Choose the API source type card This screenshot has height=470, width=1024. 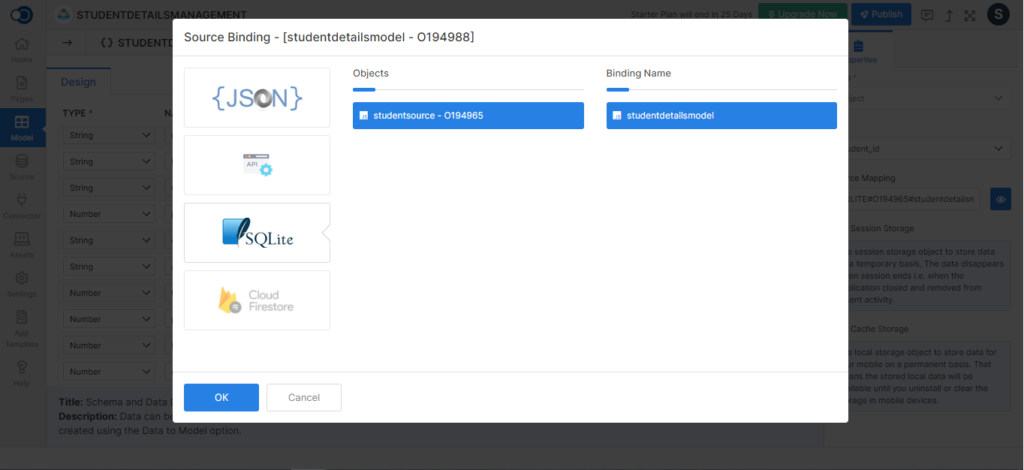(x=257, y=165)
